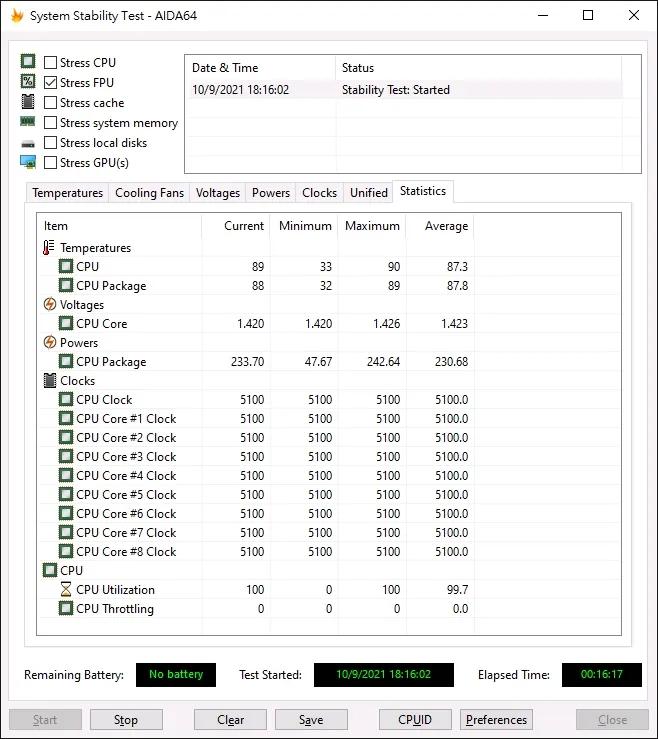The width and height of the screenshot is (658, 739).
Task: Stop the stability test
Action: coord(126,720)
